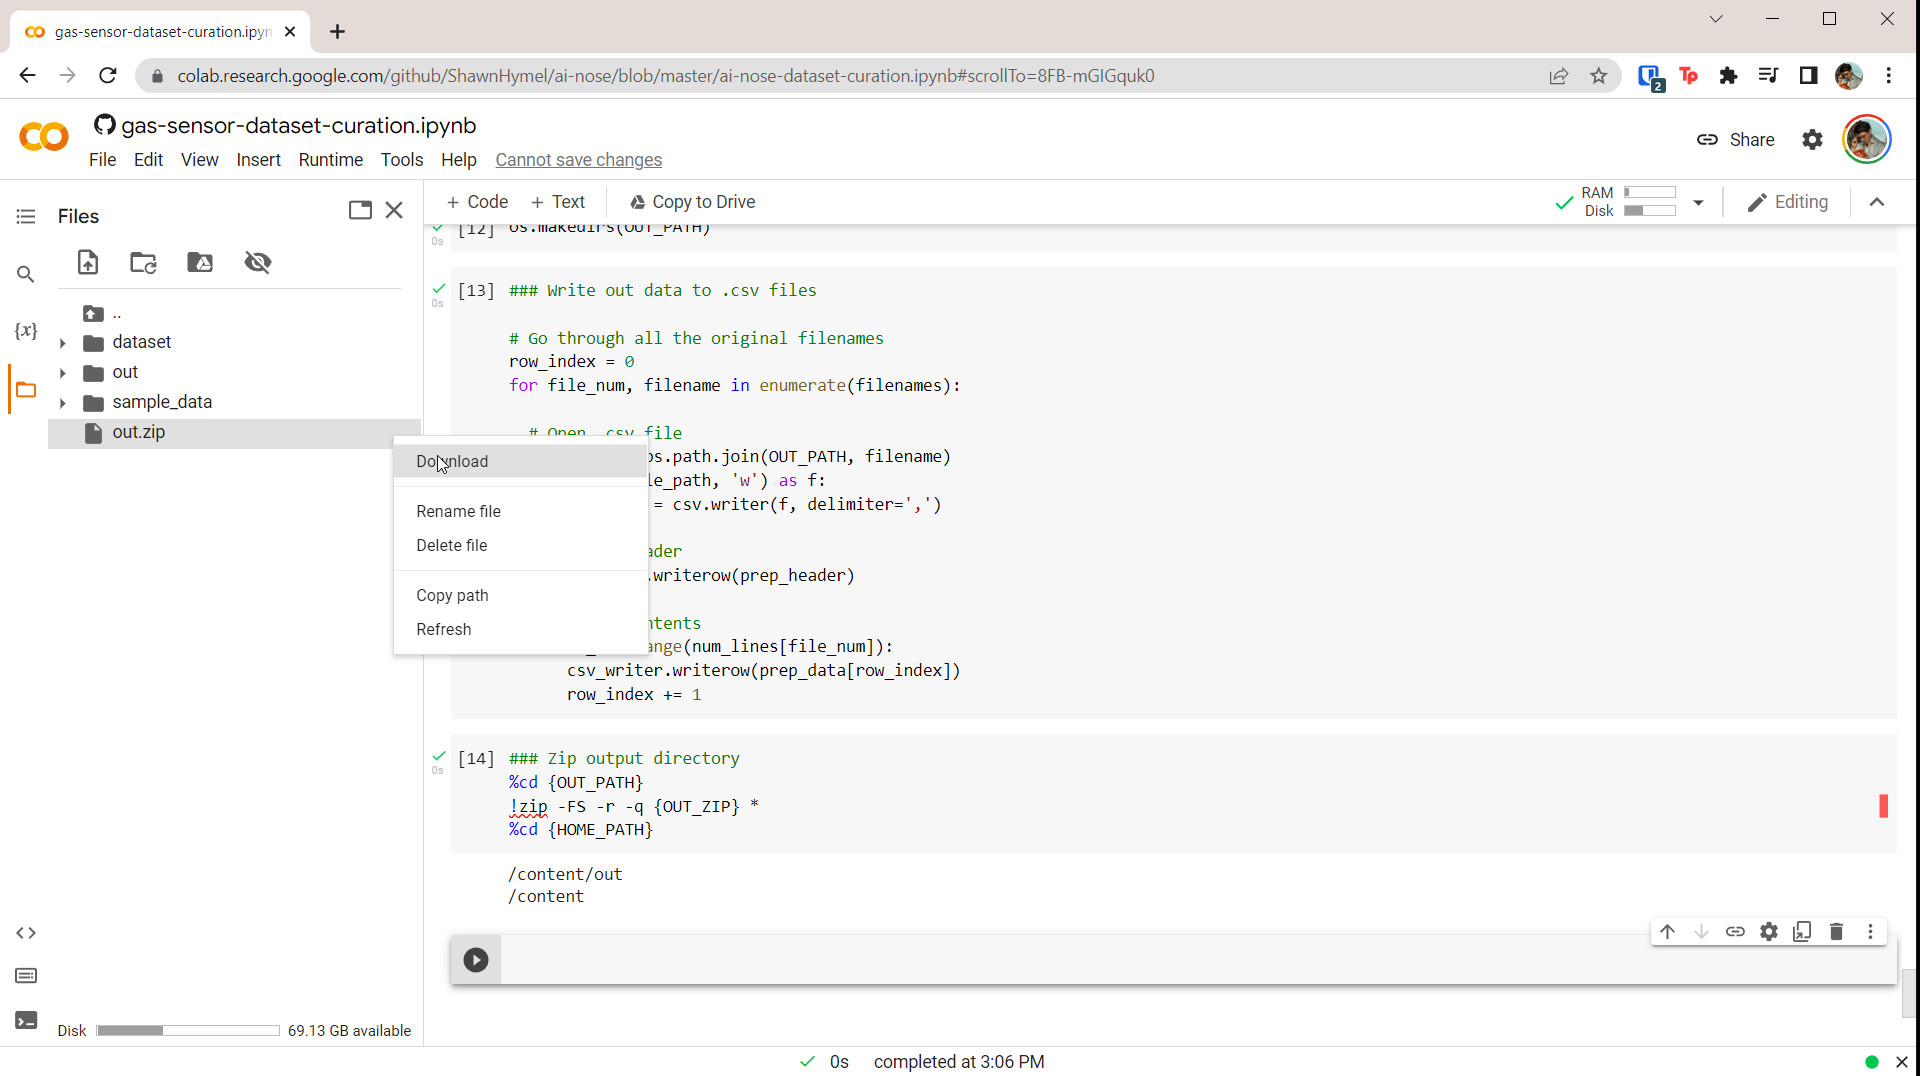Choose Download from the context menu
Image resolution: width=1920 pixels, height=1076 pixels.
point(452,462)
